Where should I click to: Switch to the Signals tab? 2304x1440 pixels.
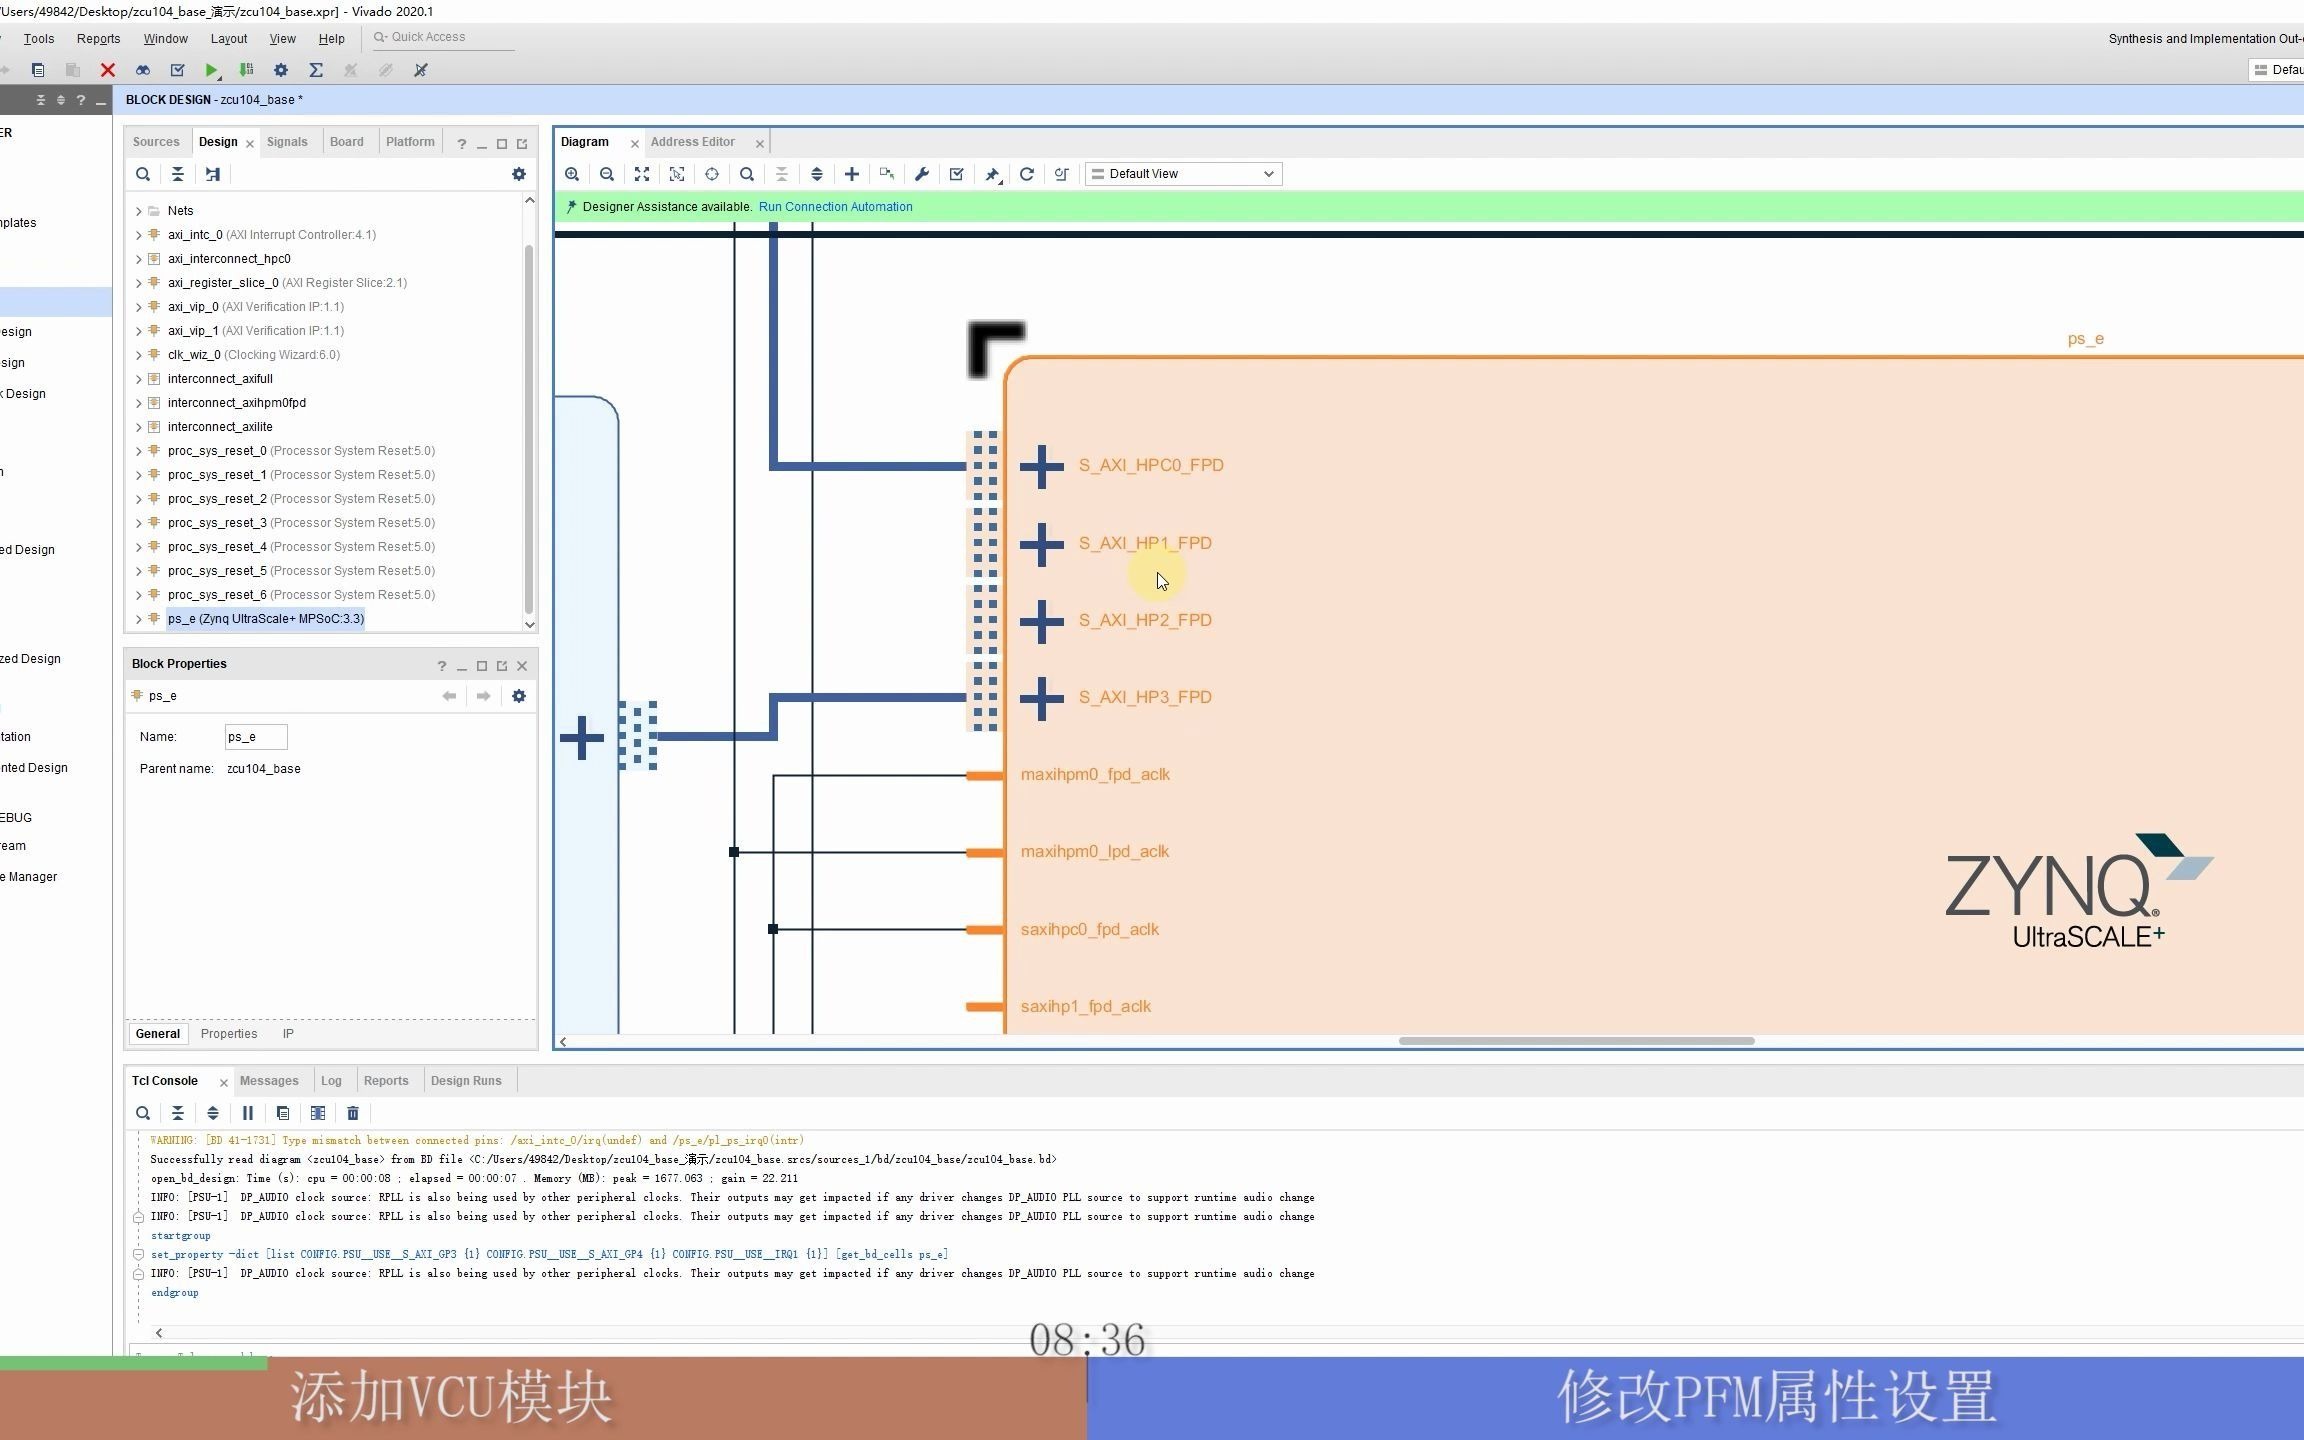tap(287, 142)
